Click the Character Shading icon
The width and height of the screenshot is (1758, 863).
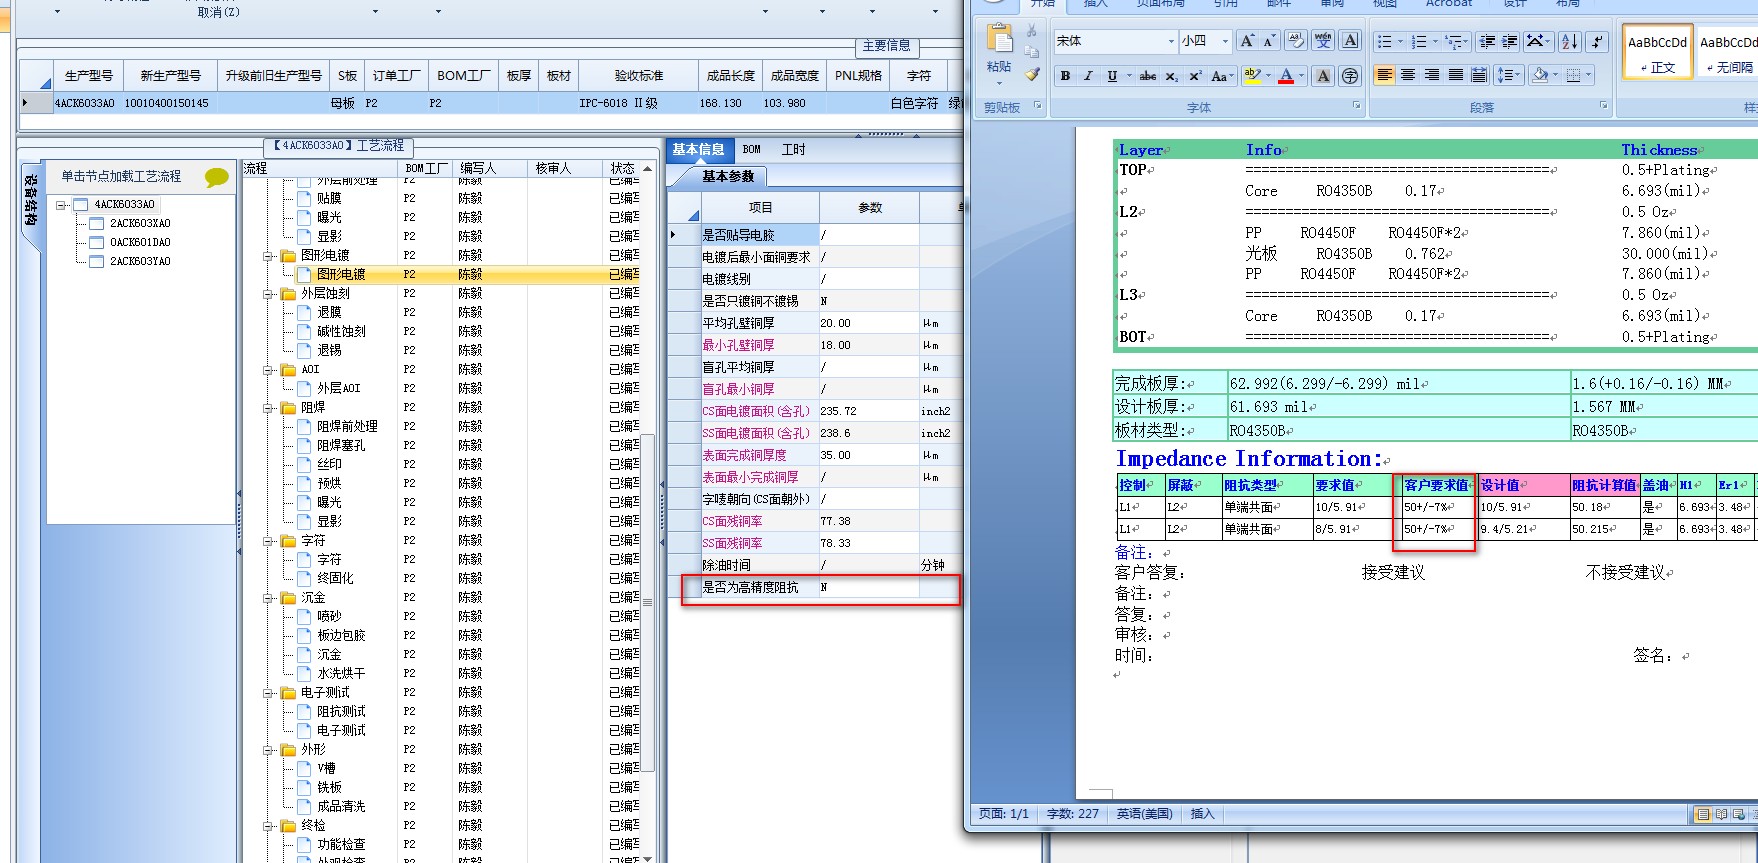coord(1323,76)
